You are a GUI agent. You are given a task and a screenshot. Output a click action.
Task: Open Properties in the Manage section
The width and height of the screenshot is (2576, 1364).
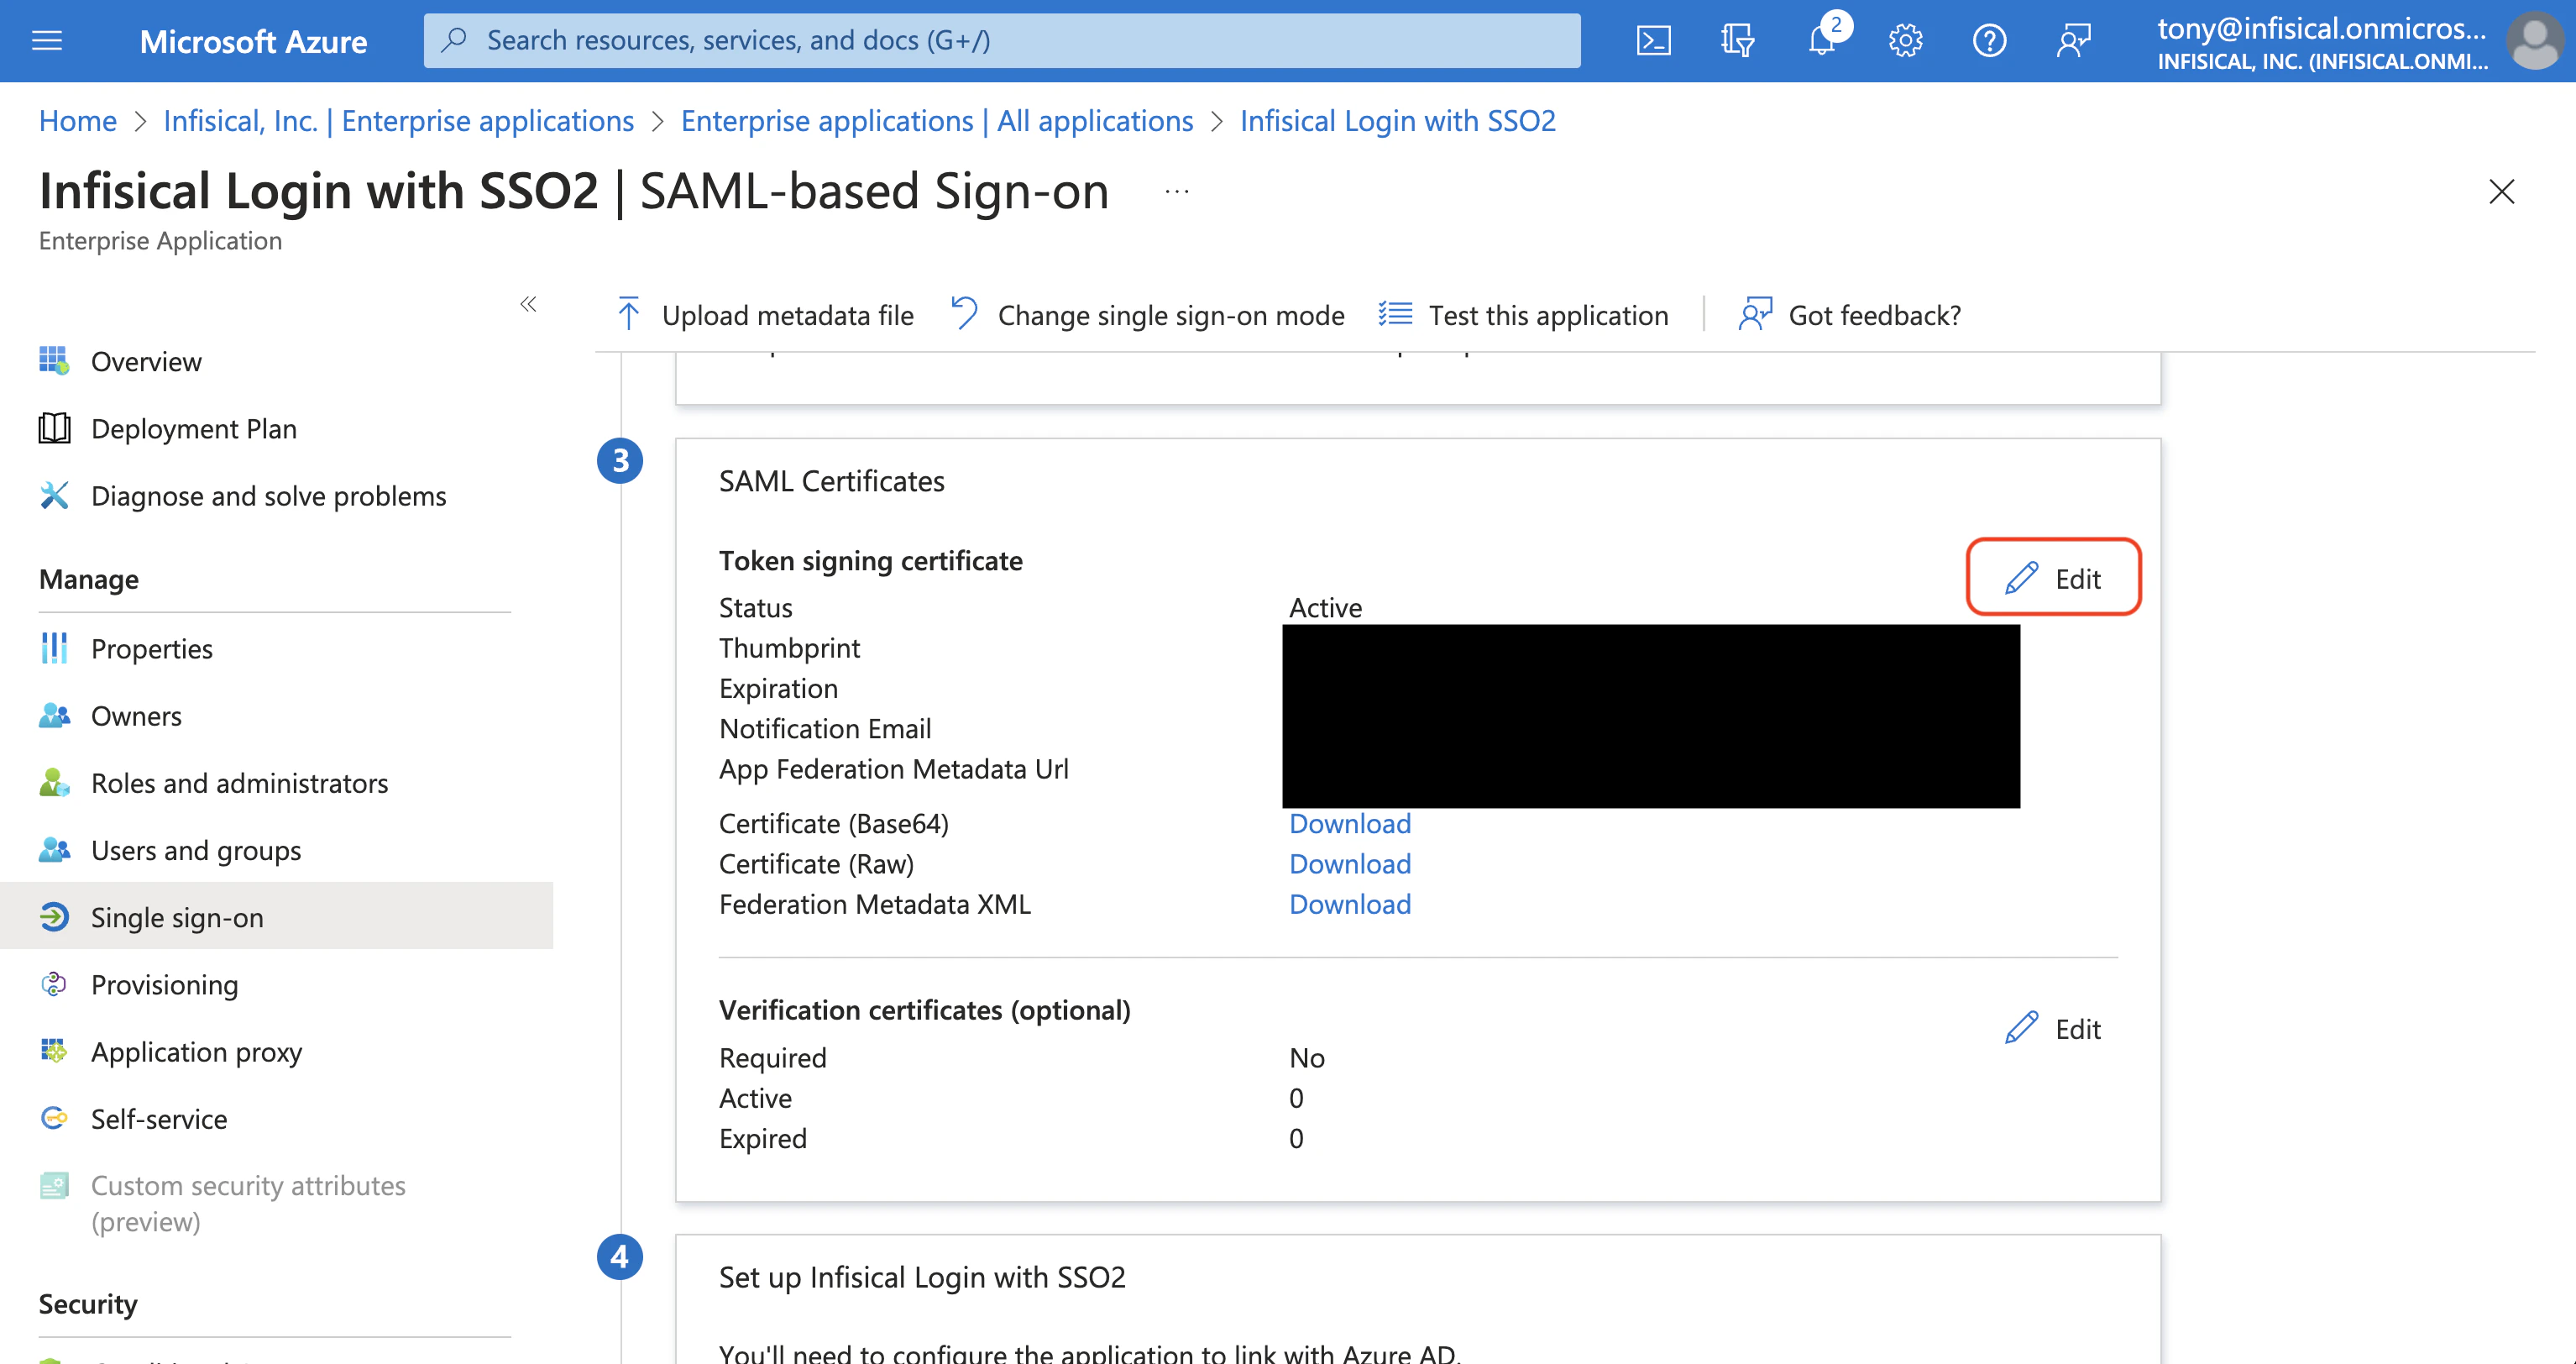[151, 648]
